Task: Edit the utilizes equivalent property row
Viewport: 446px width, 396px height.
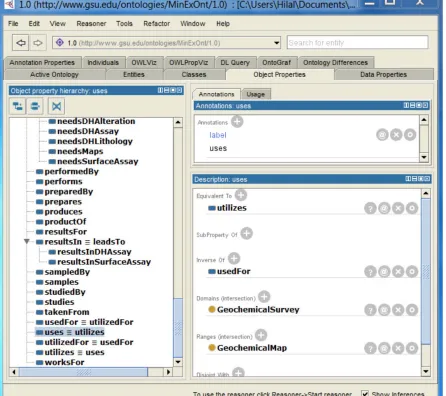Action: (x=412, y=208)
